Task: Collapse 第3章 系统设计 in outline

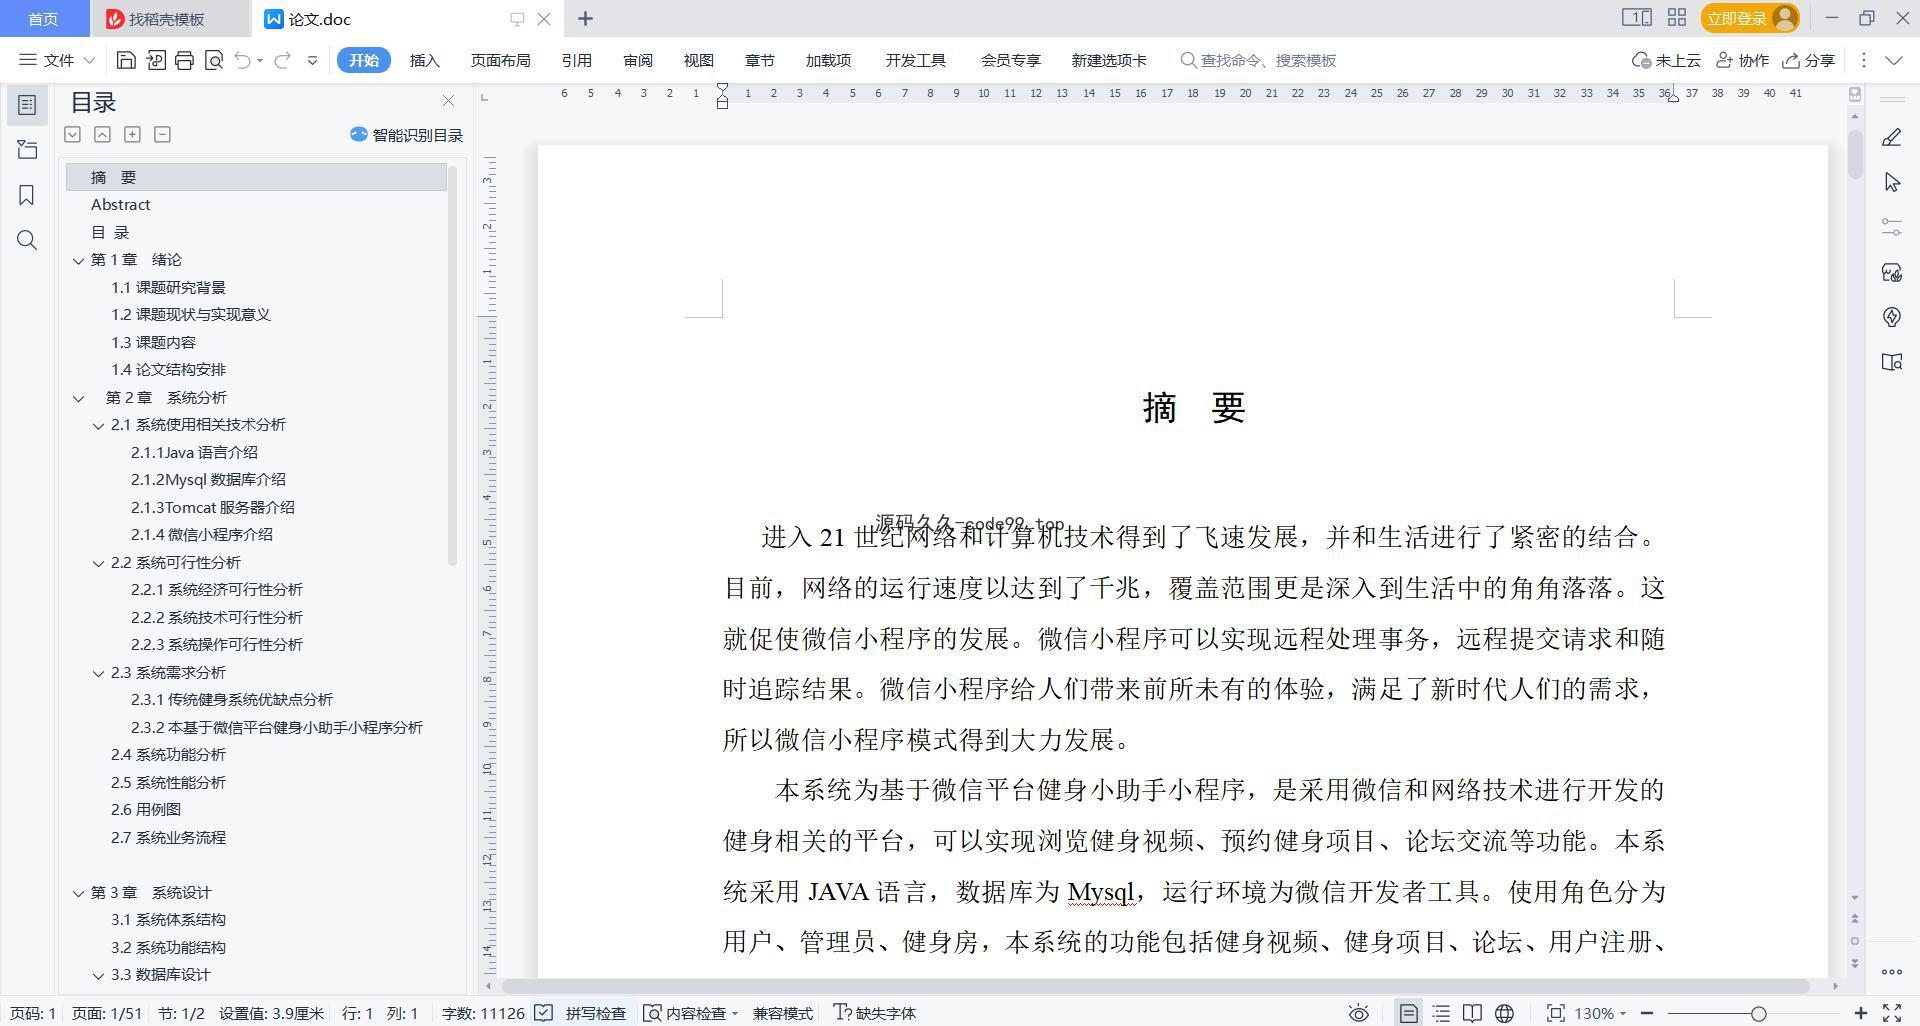Action: pyautogui.click(x=78, y=893)
